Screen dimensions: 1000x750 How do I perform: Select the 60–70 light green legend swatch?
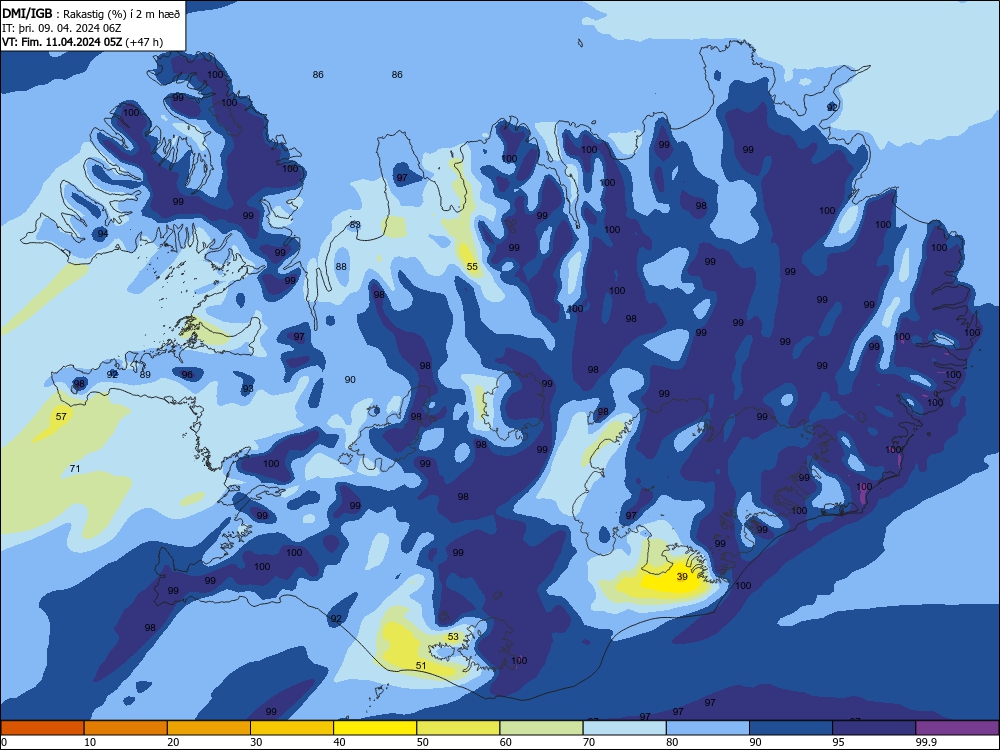[x=541, y=728]
